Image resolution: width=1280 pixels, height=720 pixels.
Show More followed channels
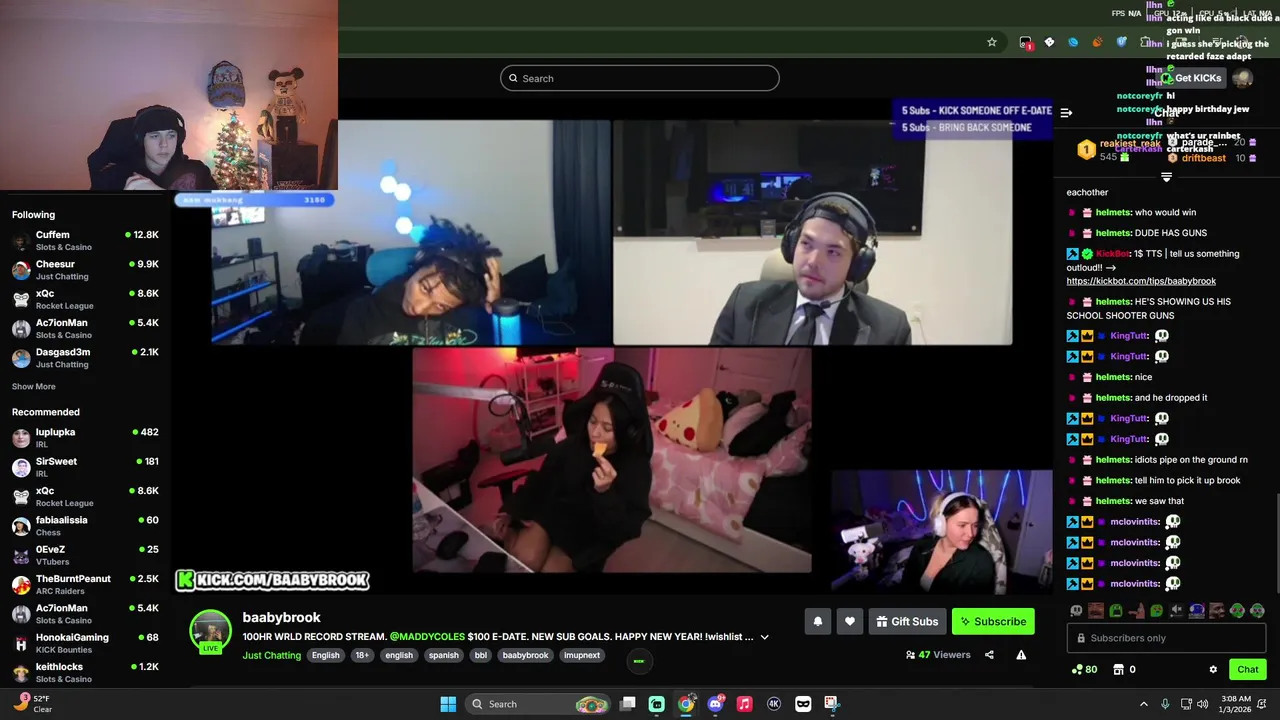(x=34, y=386)
